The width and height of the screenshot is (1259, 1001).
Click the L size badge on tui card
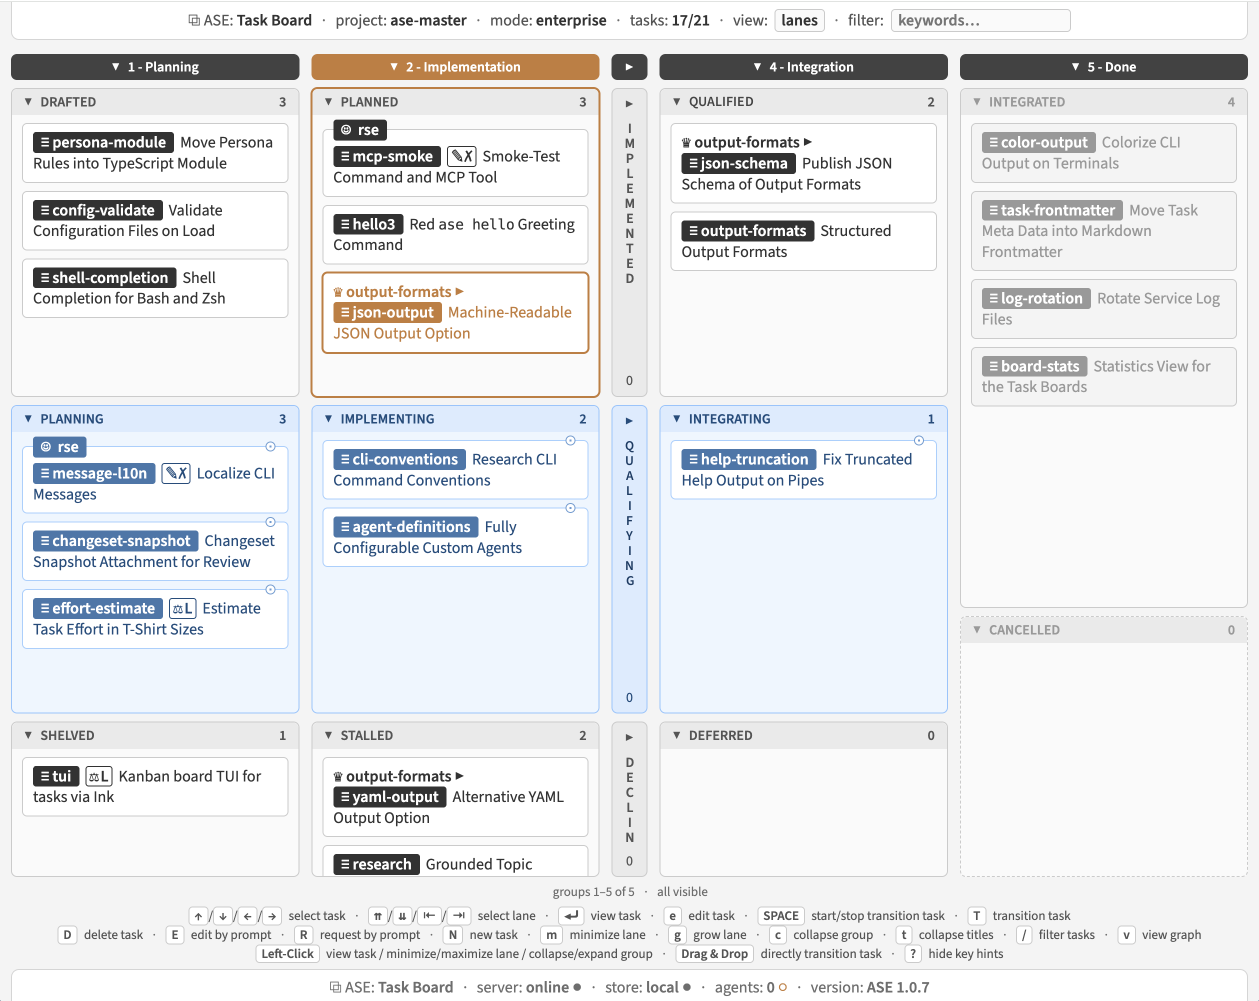(x=99, y=776)
